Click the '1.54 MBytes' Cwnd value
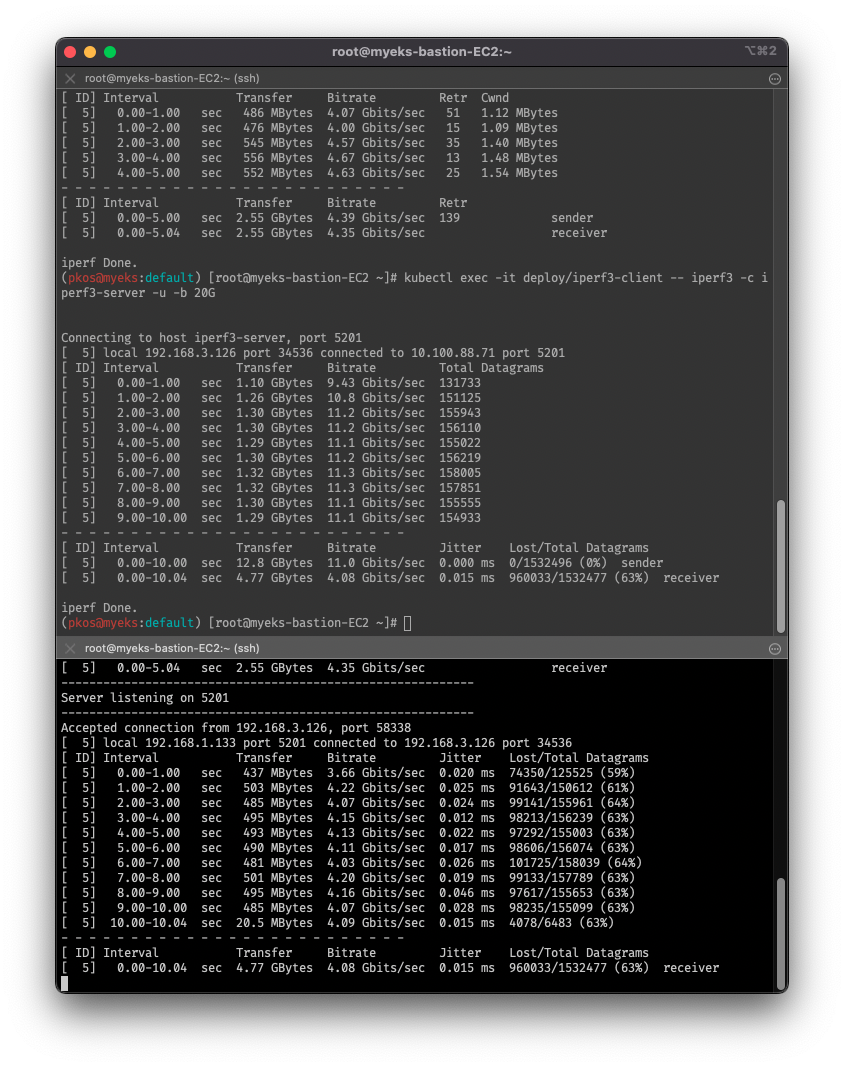The height and width of the screenshot is (1067, 844). coord(519,173)
